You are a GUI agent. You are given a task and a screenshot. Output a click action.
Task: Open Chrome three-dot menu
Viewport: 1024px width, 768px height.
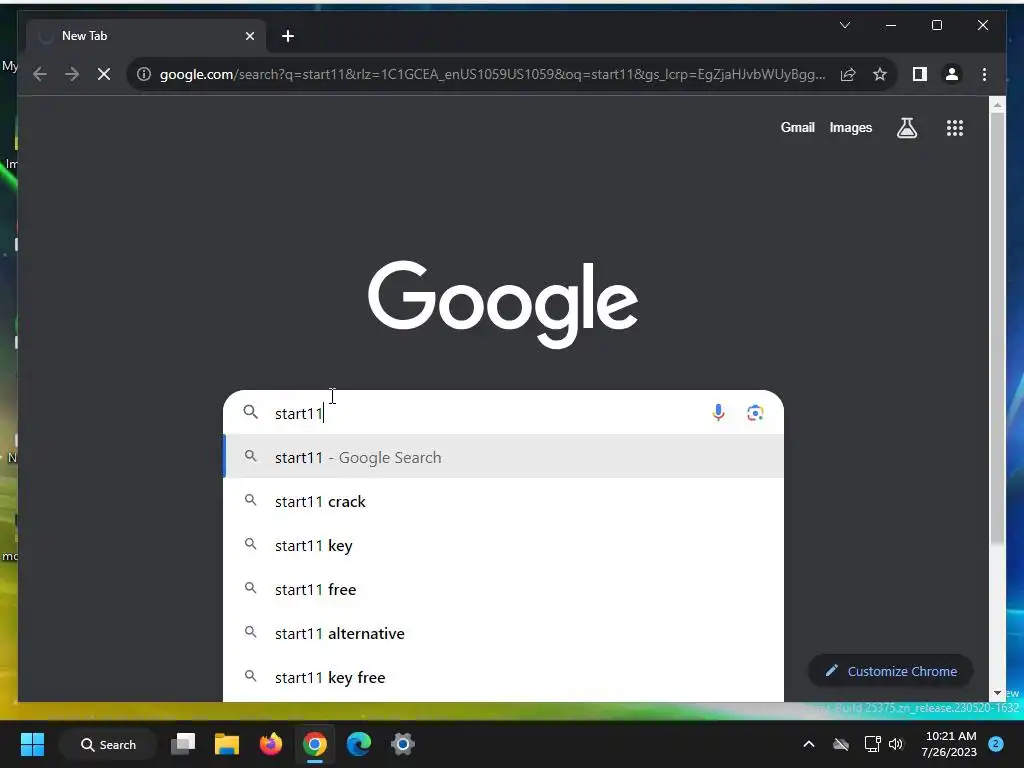pyautogui.click(x=984, y=74)
